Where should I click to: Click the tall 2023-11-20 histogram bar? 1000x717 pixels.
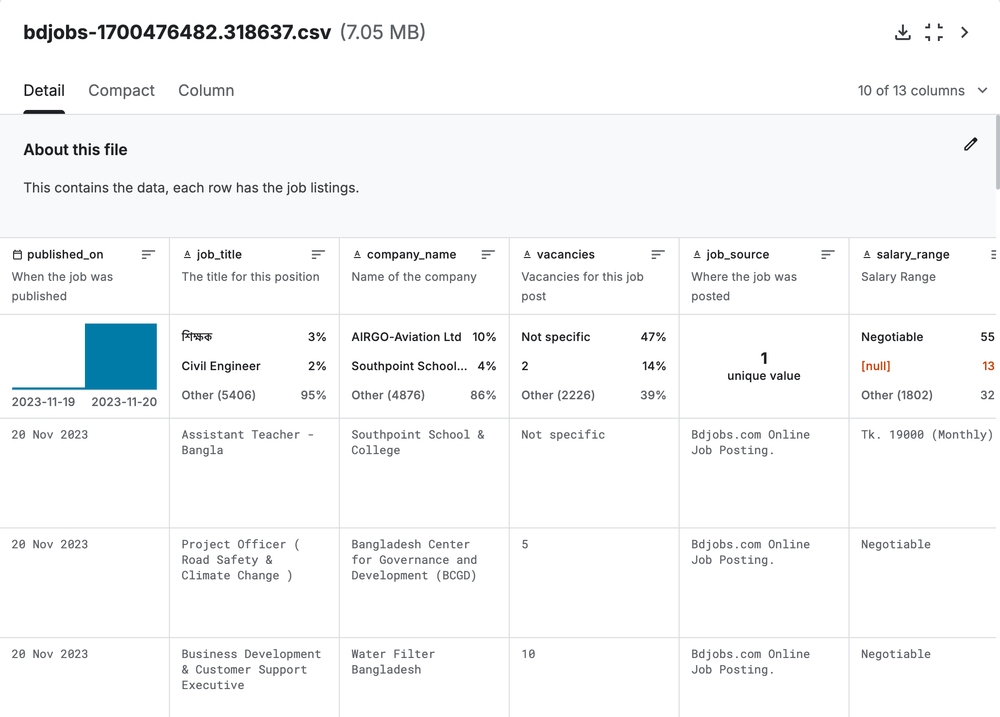pyautogui.click(x=120, y=356)
